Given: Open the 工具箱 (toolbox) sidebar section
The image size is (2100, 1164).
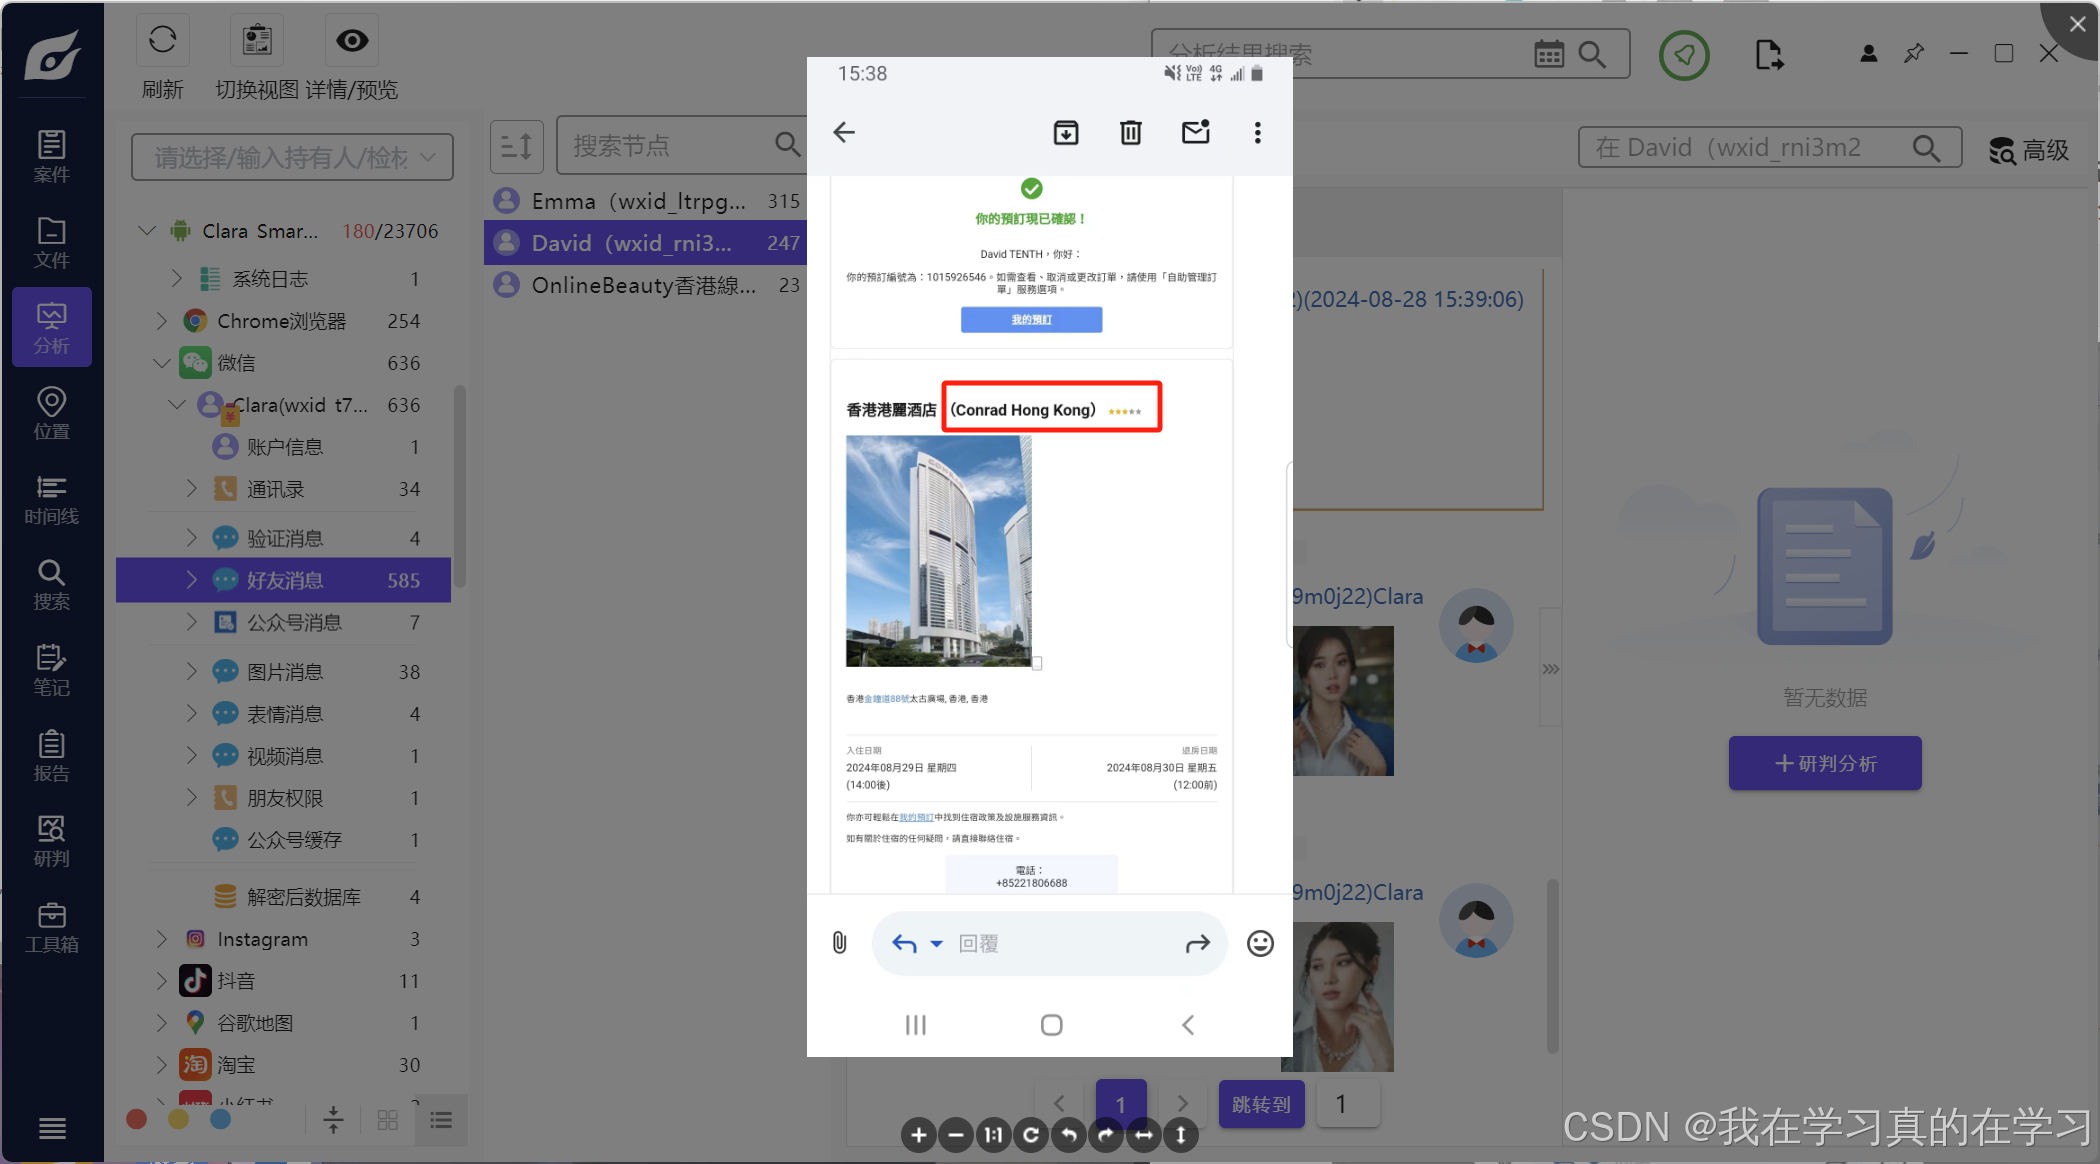Looking at the screenshot, I should coord(52,927).
